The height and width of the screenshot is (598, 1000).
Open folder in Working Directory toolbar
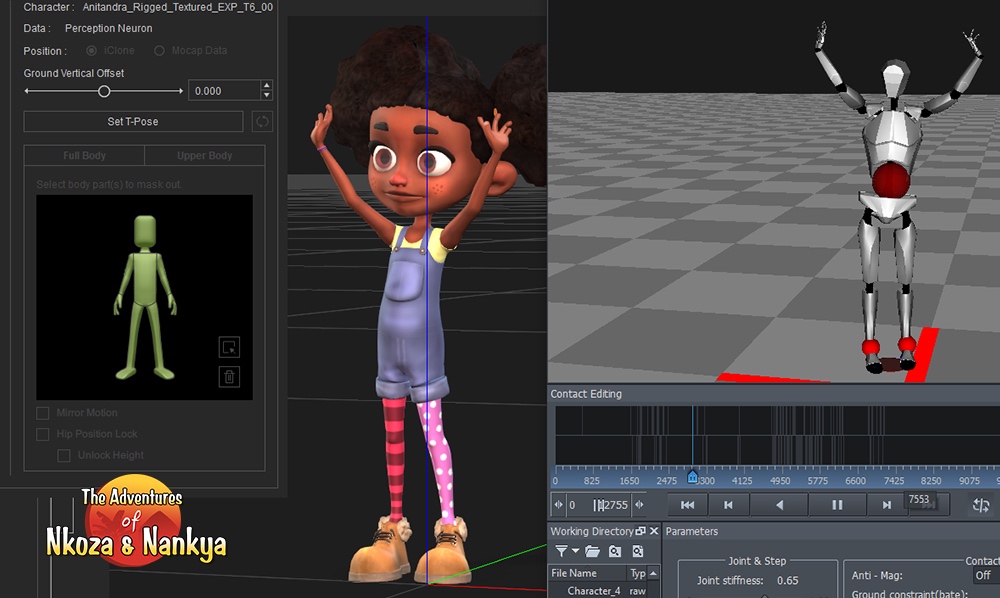point(592,551)
